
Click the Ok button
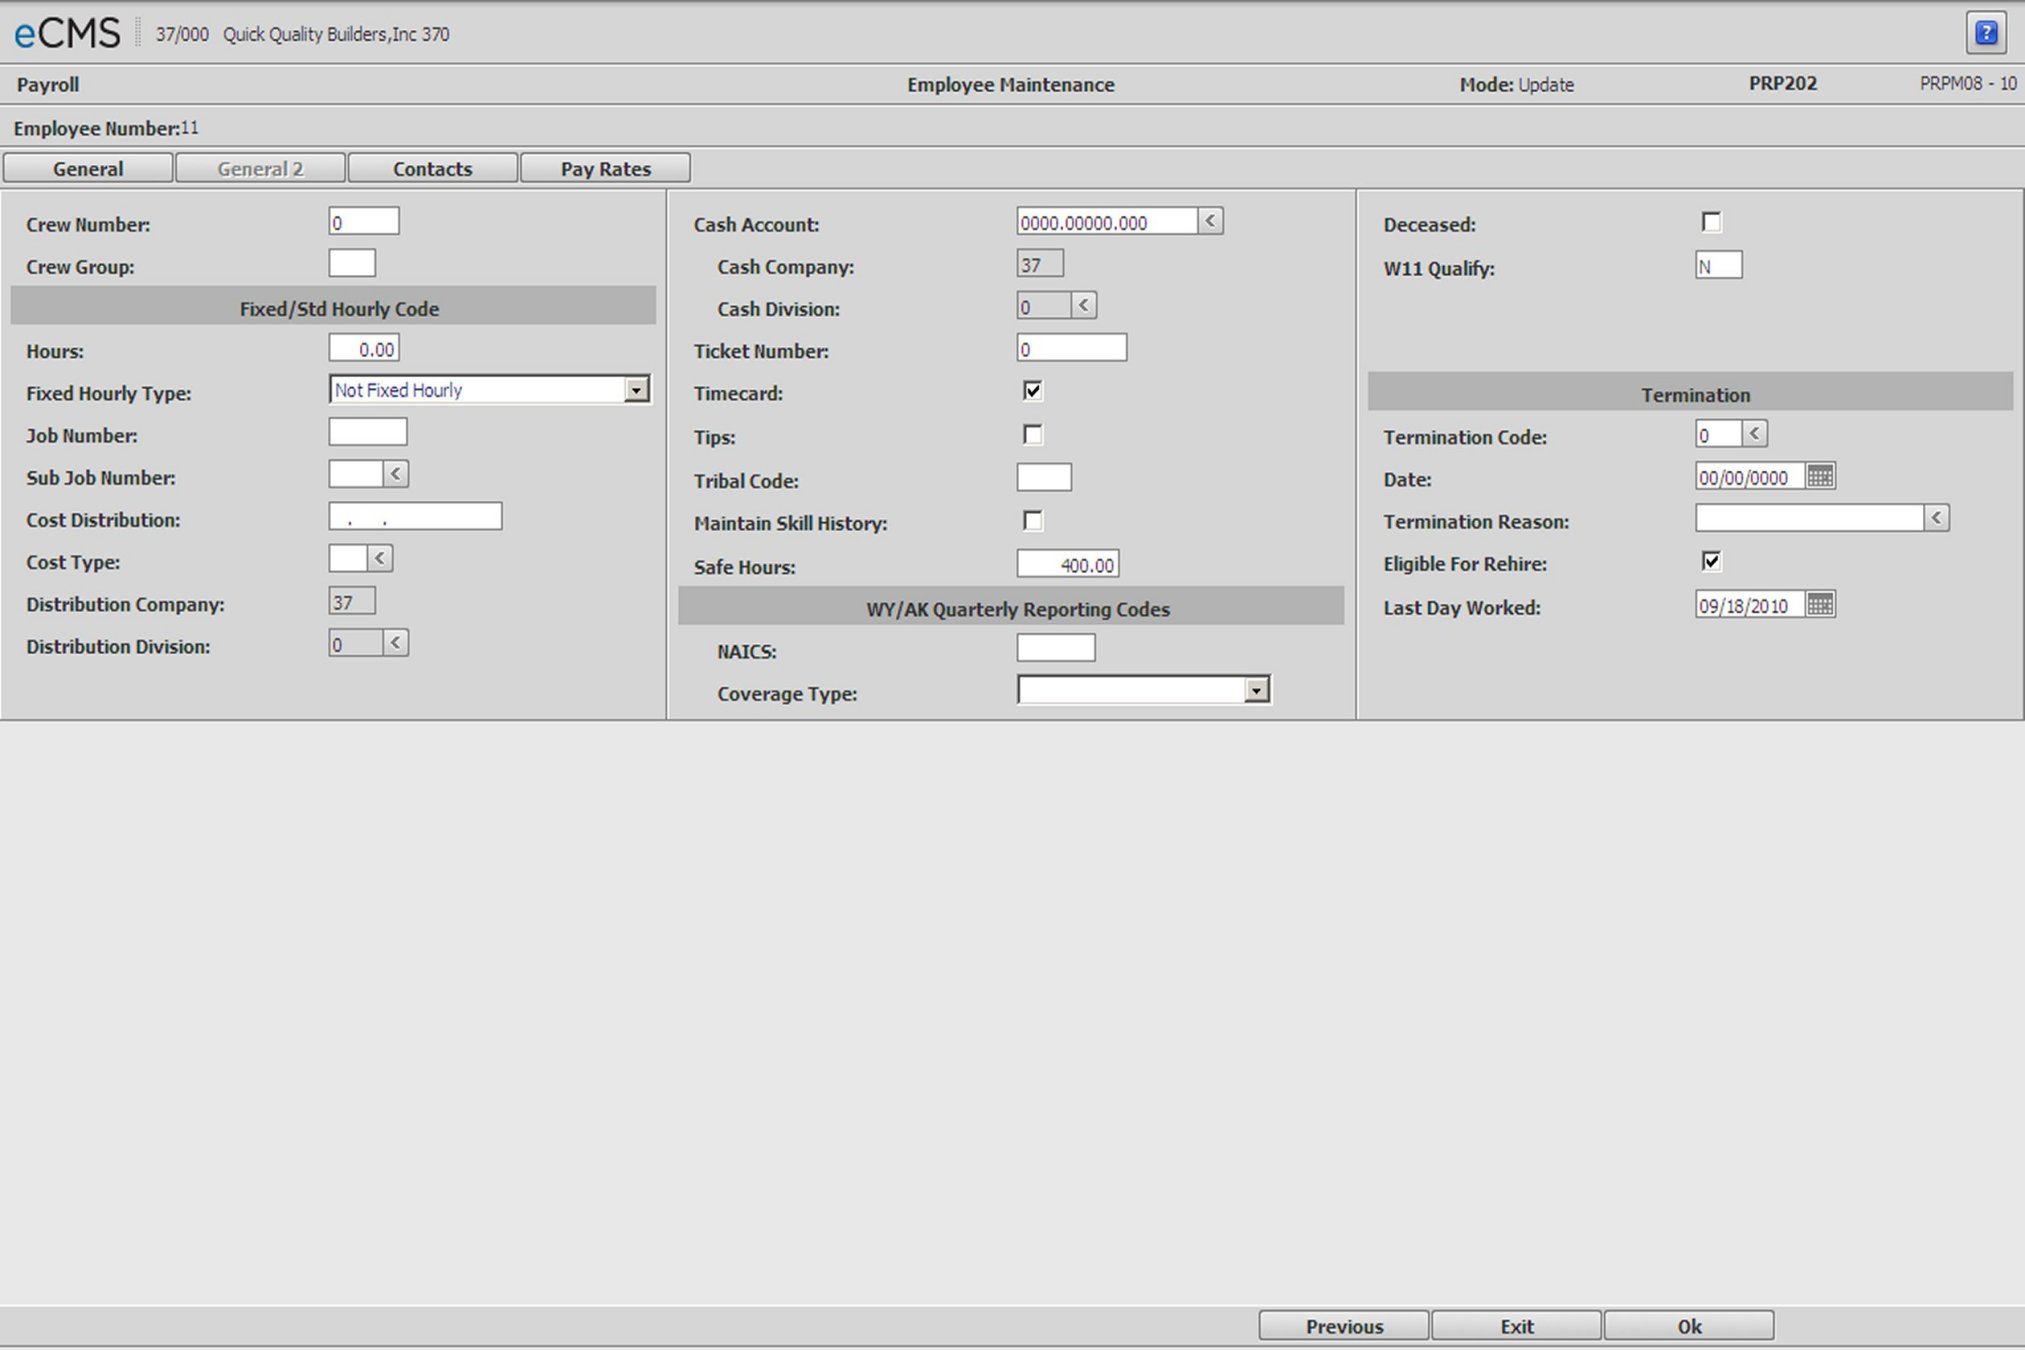tap(1689, 1326)
